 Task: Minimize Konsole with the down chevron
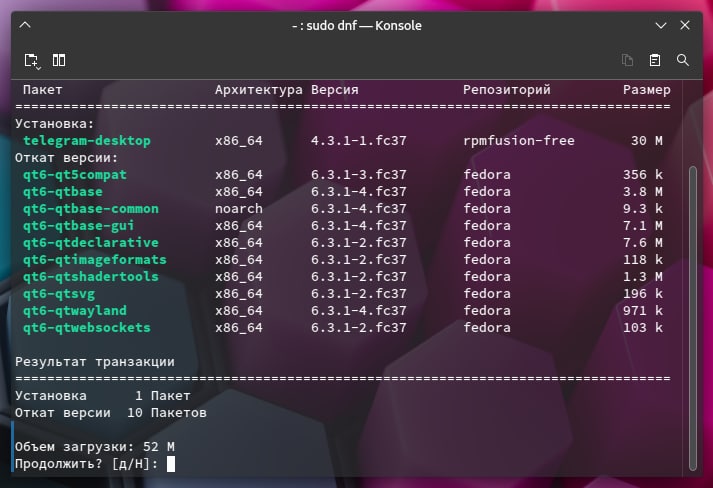coord(661,25)
